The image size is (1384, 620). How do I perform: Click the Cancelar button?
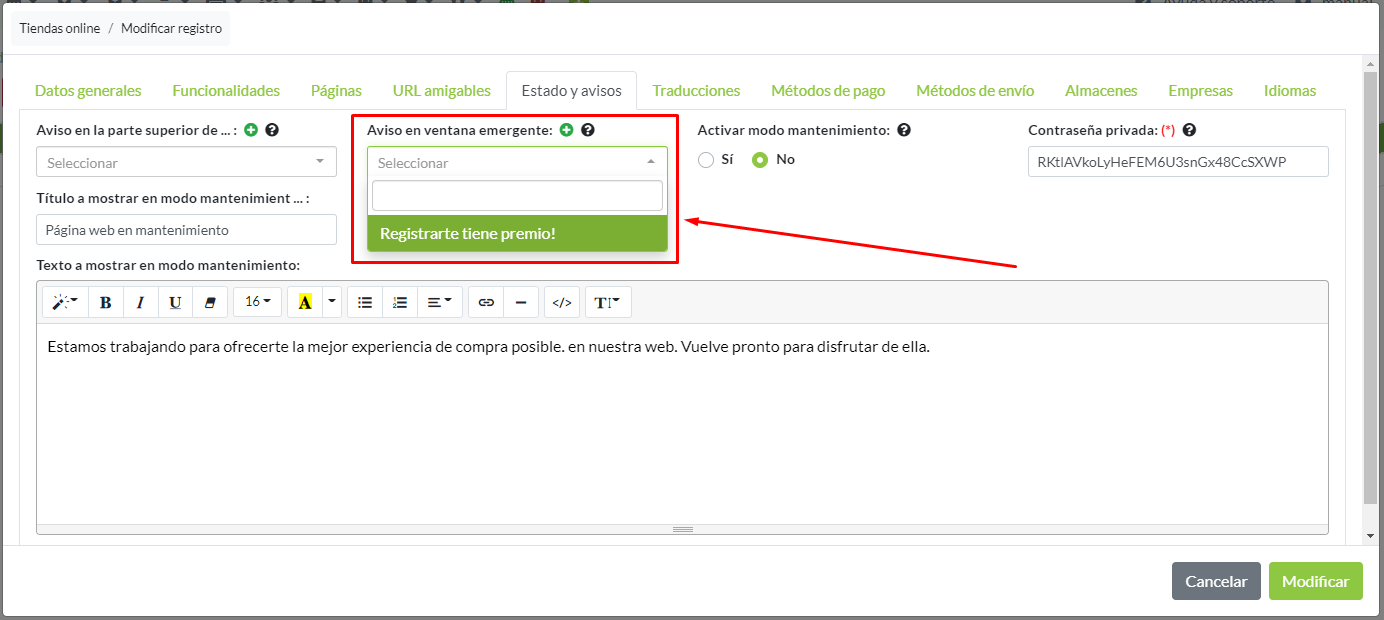pyautogui.click(x=1215, y=581)
